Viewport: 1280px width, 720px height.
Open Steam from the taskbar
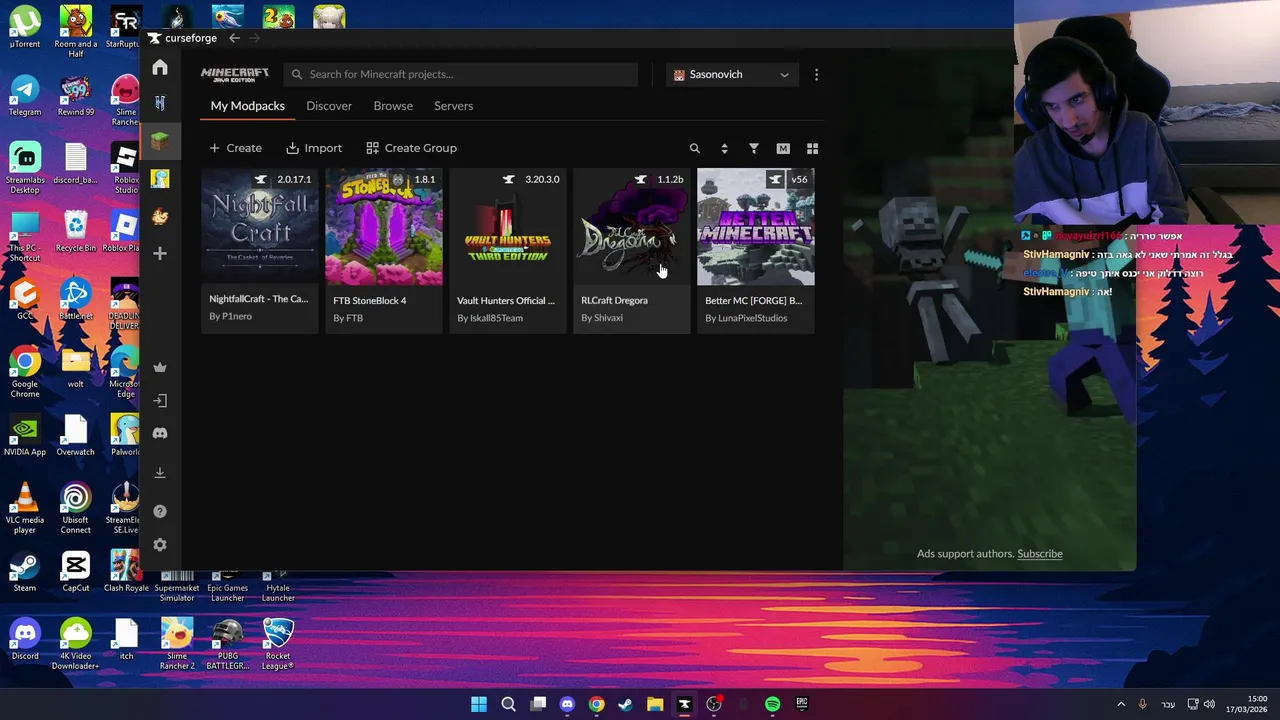pyautogui.click(x=625, y=704)
